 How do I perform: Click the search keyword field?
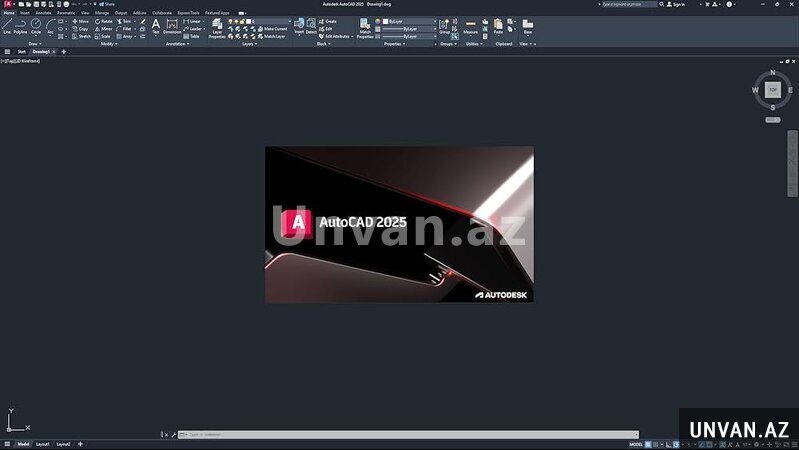629,4
